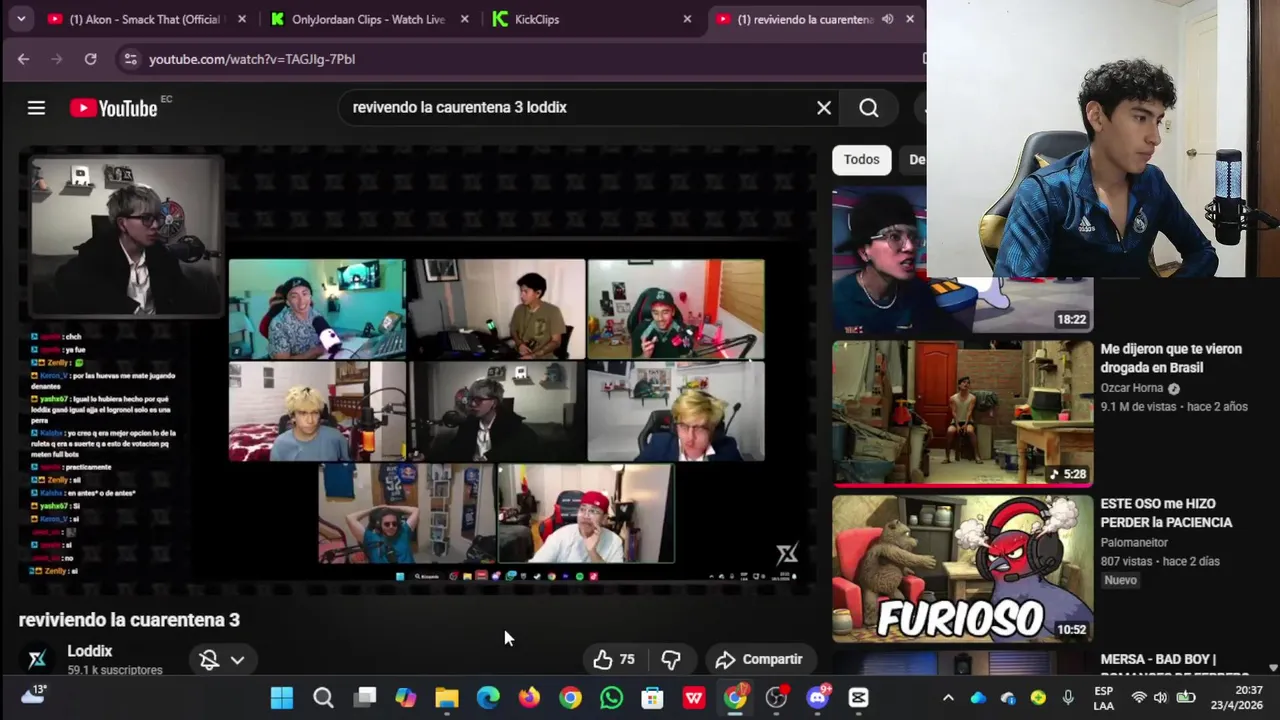Click the sidebar scrollbar down arrow

coord(1273,667)
